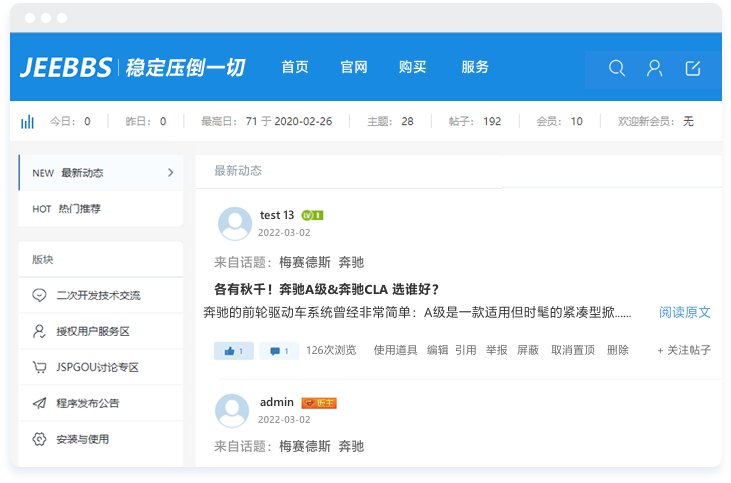
Task: Open the 购买 navigation item
Action: [412, 67]
